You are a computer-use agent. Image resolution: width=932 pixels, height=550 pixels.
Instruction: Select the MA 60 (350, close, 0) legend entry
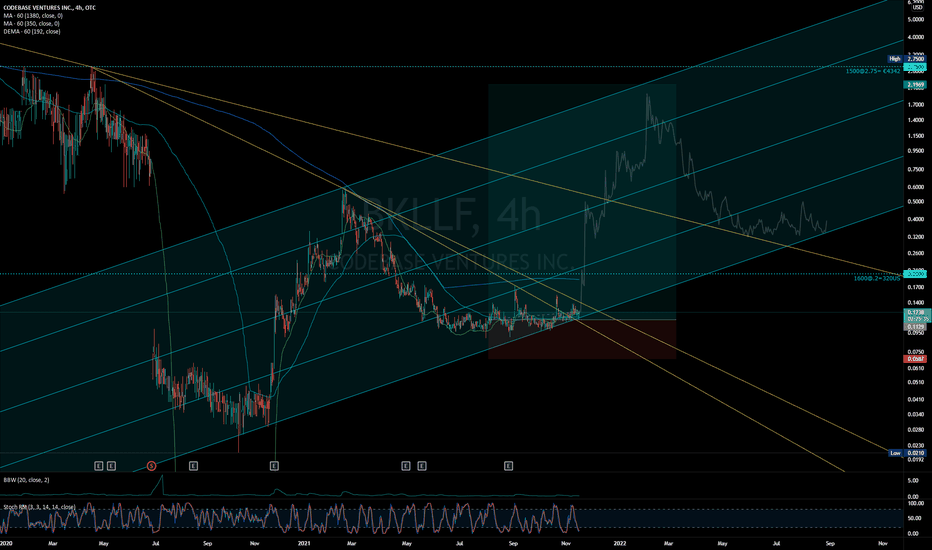point(32,24)
